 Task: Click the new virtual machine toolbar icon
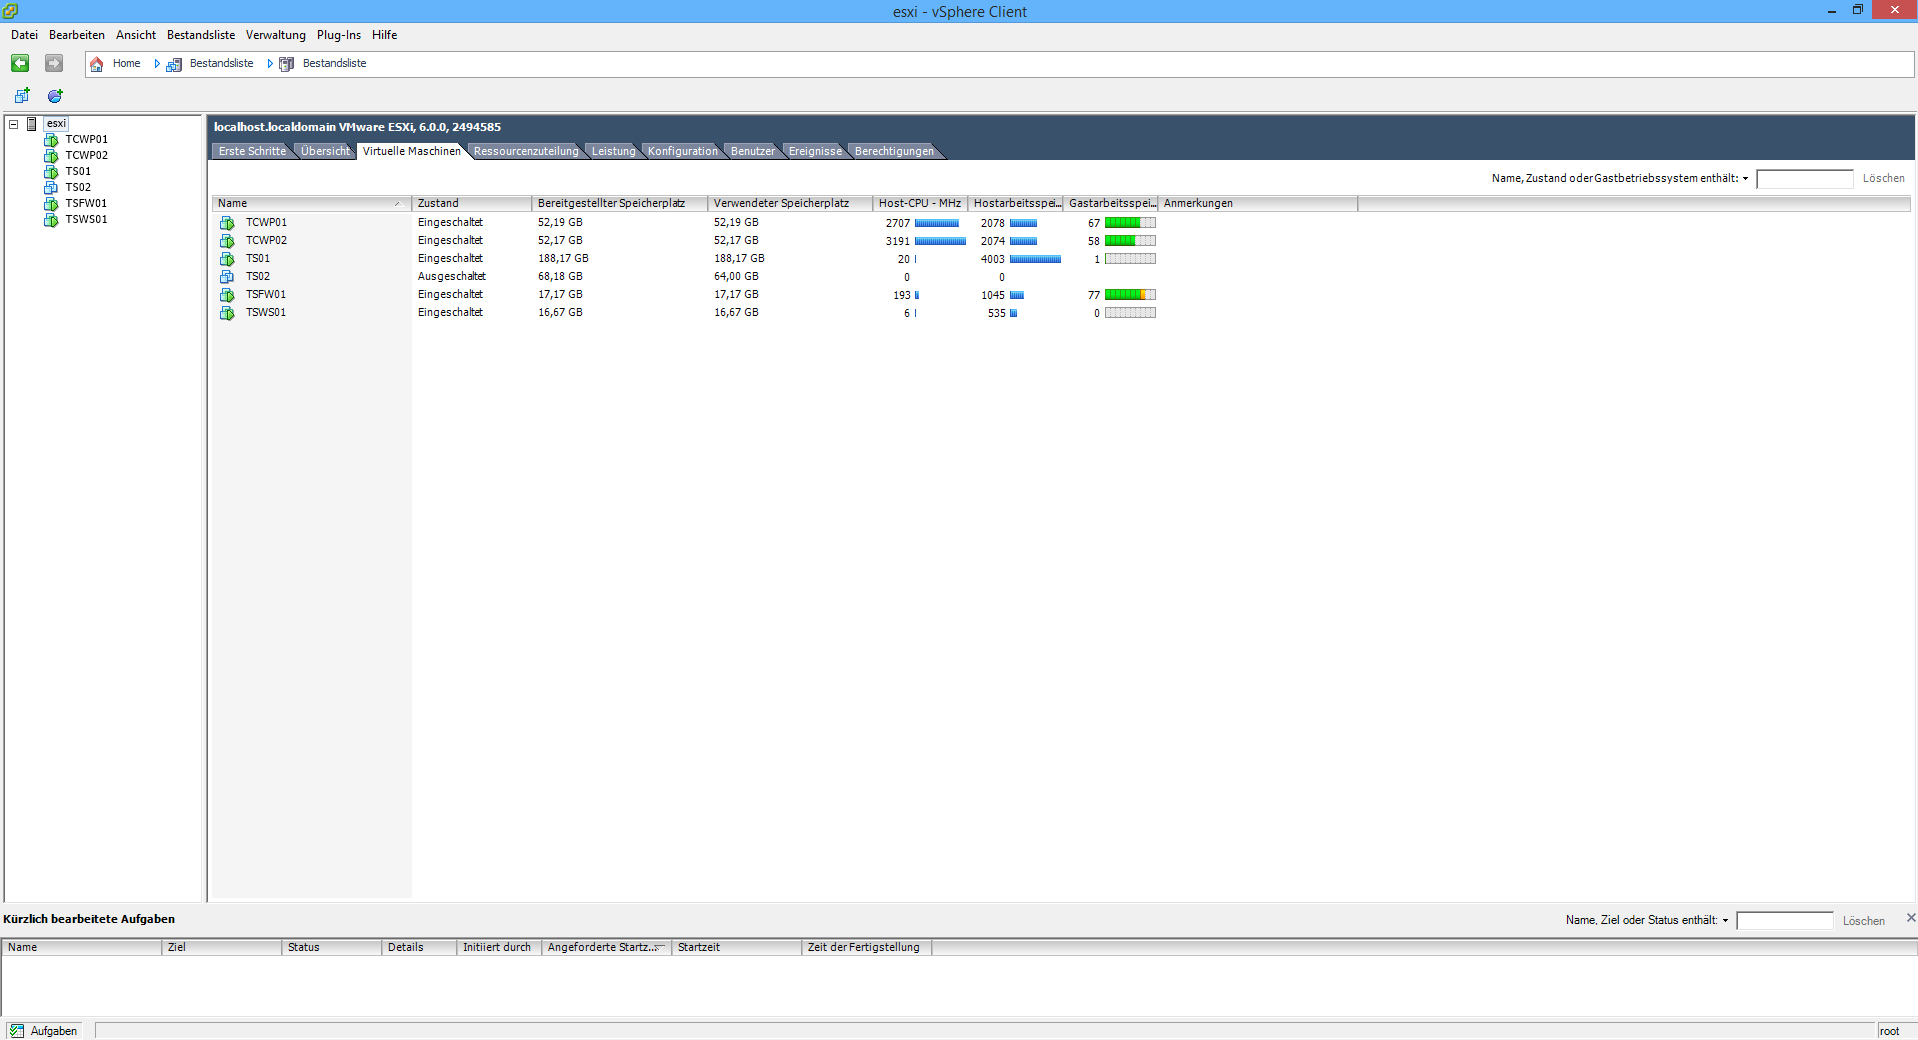22,96
